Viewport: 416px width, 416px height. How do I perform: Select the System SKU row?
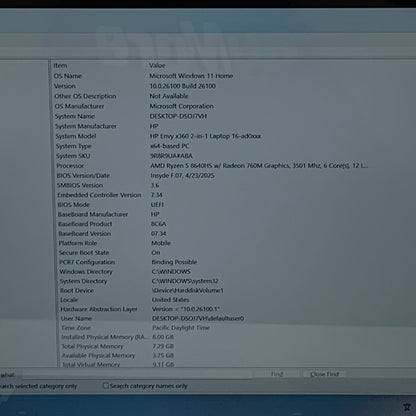click(x=233, y=156)
